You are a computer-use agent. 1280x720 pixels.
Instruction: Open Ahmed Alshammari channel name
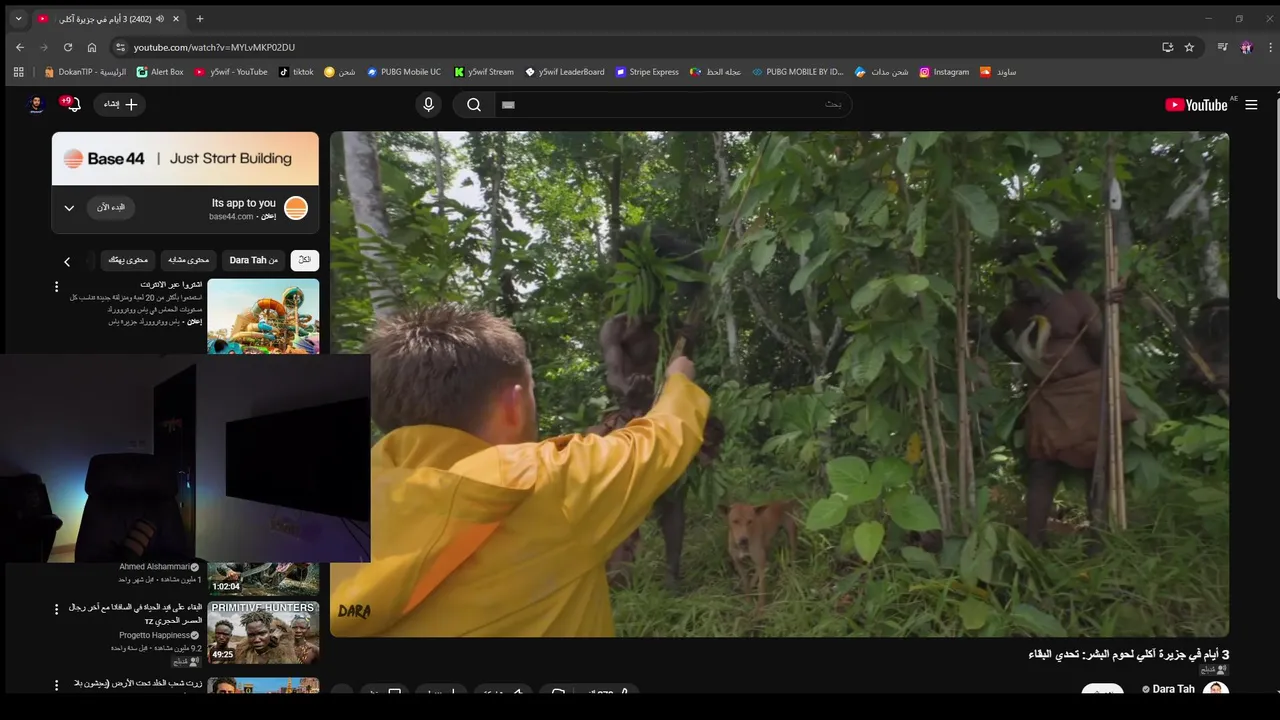pos(154,567)
